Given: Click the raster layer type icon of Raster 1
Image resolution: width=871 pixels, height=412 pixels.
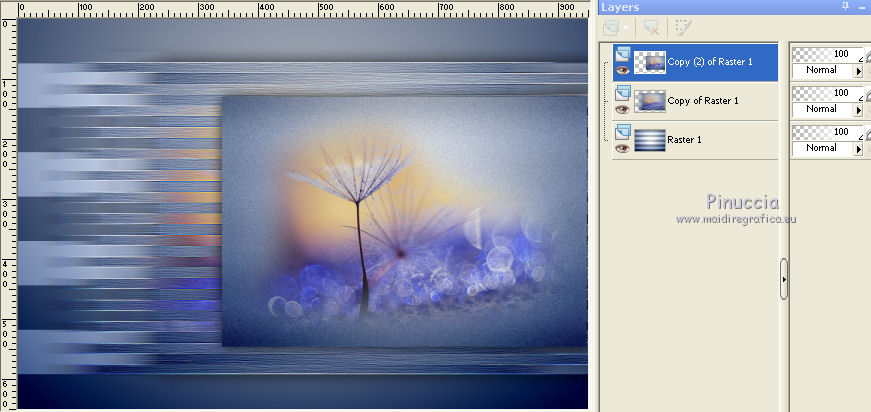Looking at the screenshot, I should (623, 132).
